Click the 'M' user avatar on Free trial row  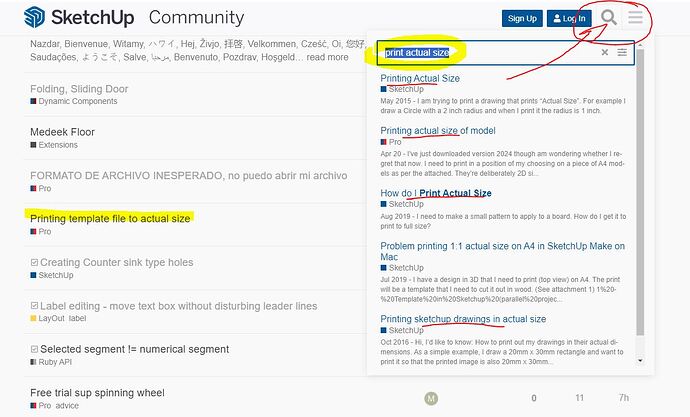(431, 399)
